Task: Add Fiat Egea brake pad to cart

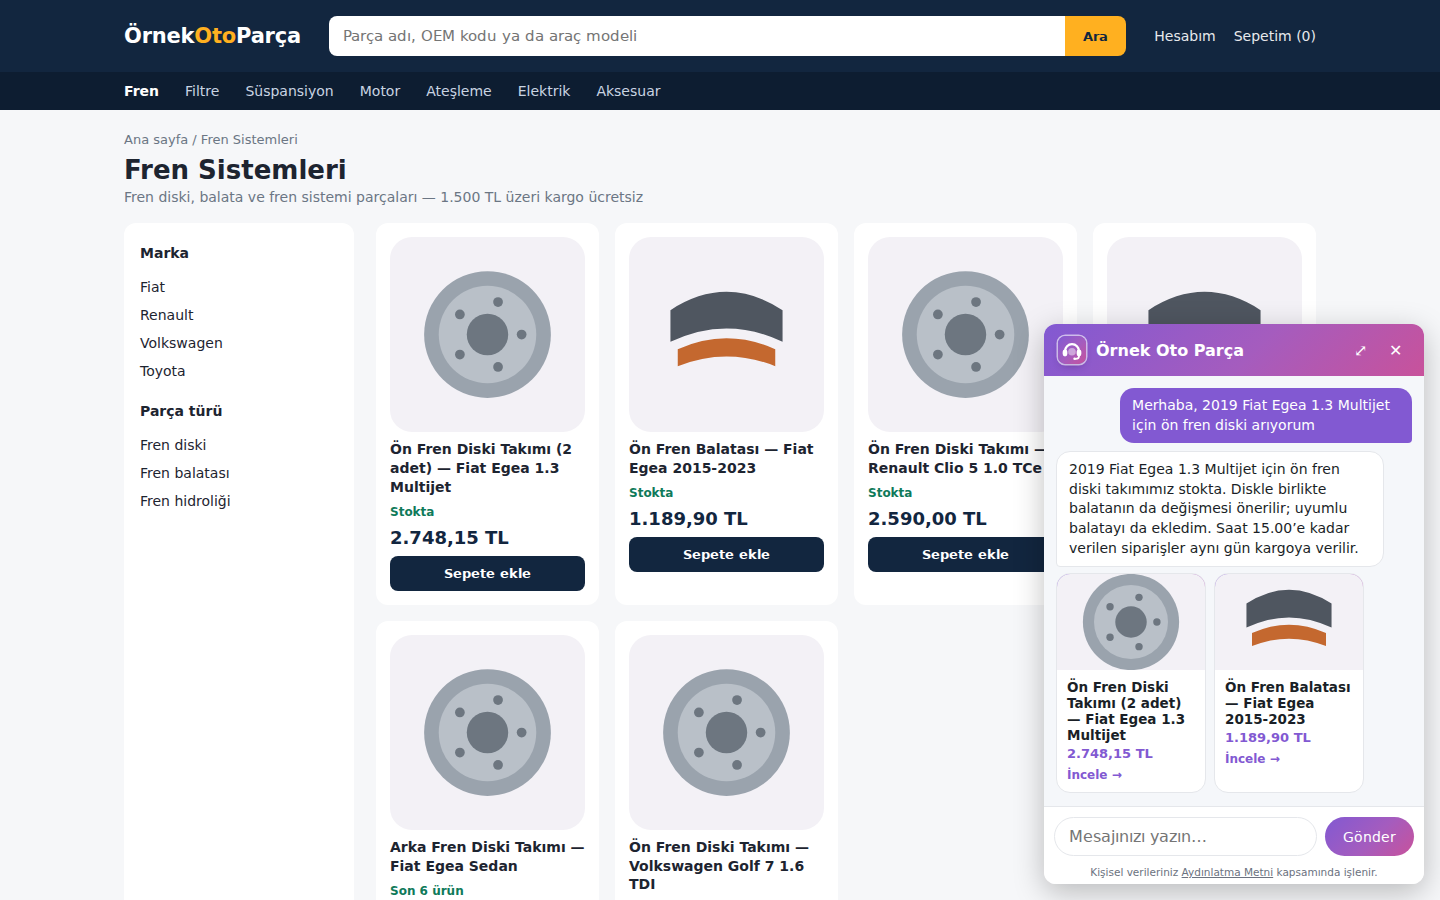Action: [x=726, y=555]
